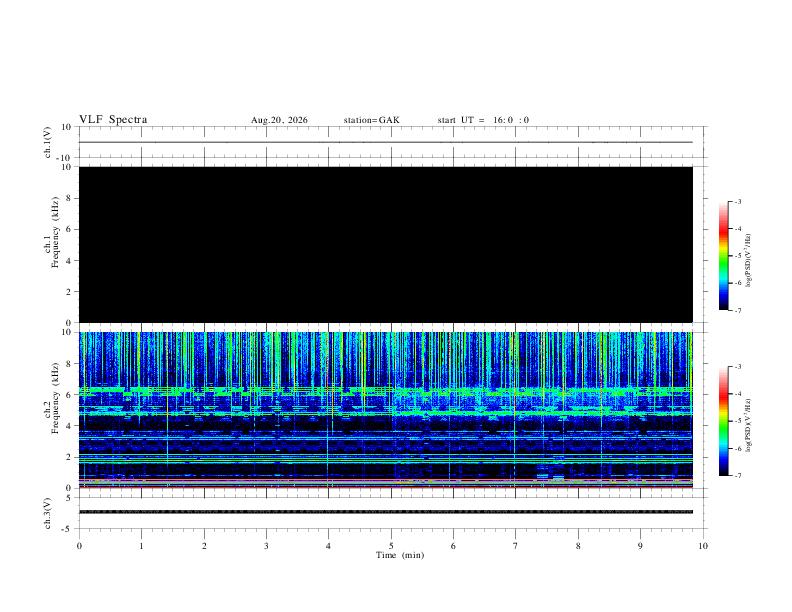
Task: Click the -7 label on lower colorbar
Action: point(737,476)
